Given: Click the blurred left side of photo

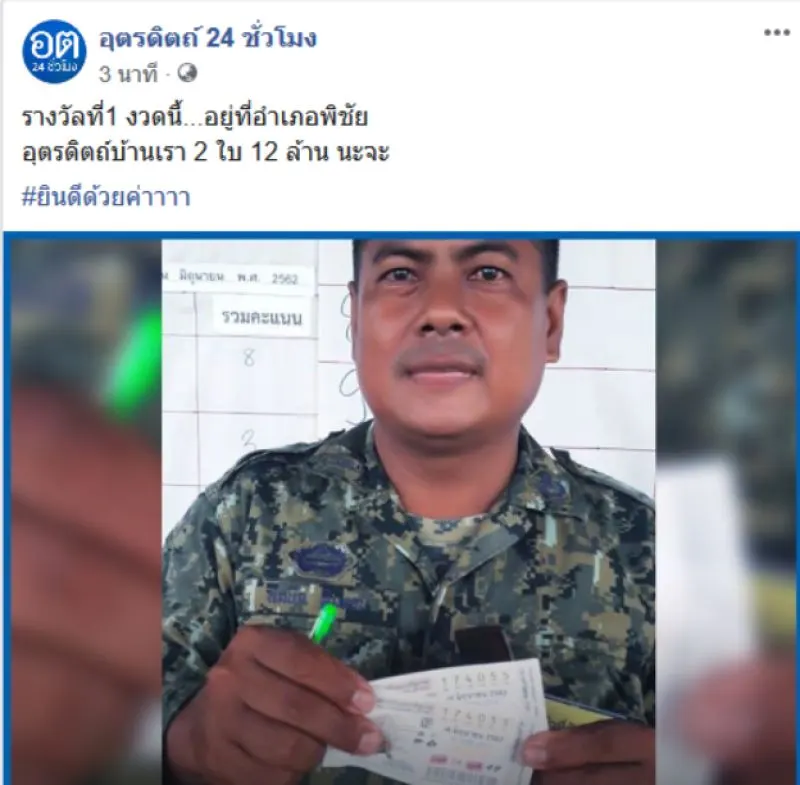Looking at the screenshot, I should (85, 512).
